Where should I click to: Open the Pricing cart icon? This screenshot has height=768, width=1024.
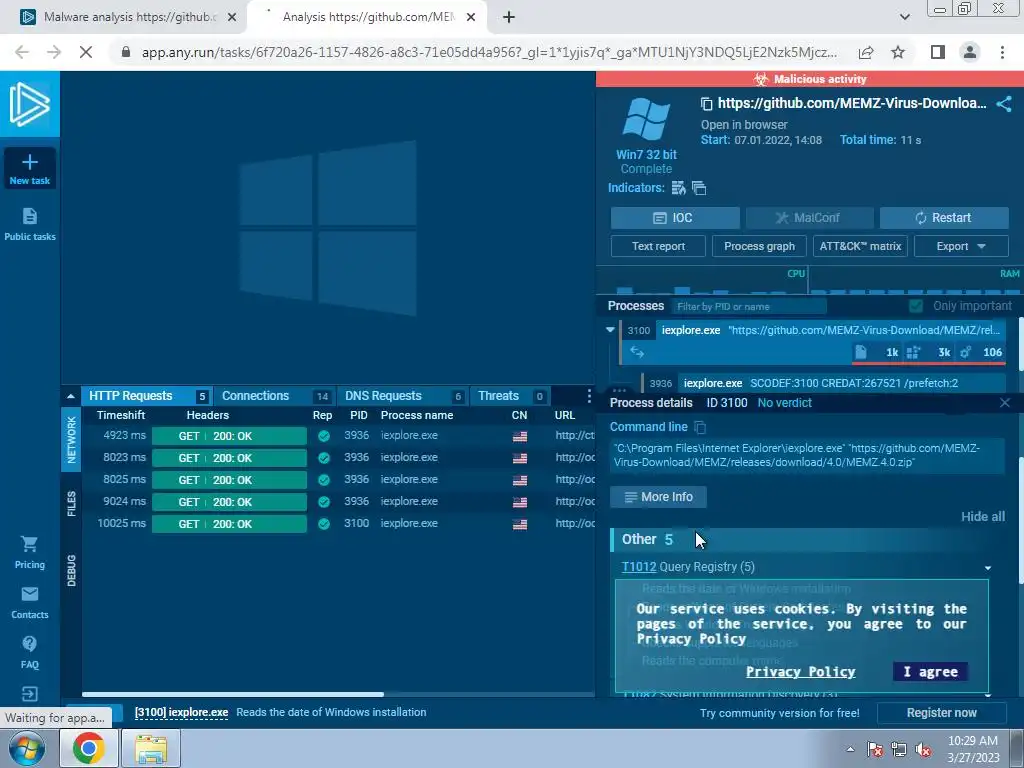[29, 543]
